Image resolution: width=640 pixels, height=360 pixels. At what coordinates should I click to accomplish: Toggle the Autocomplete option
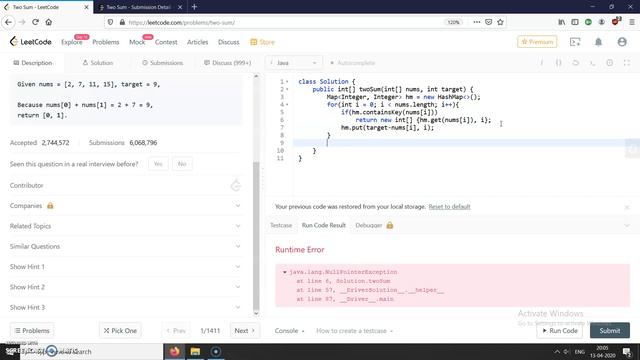[352, 63]
